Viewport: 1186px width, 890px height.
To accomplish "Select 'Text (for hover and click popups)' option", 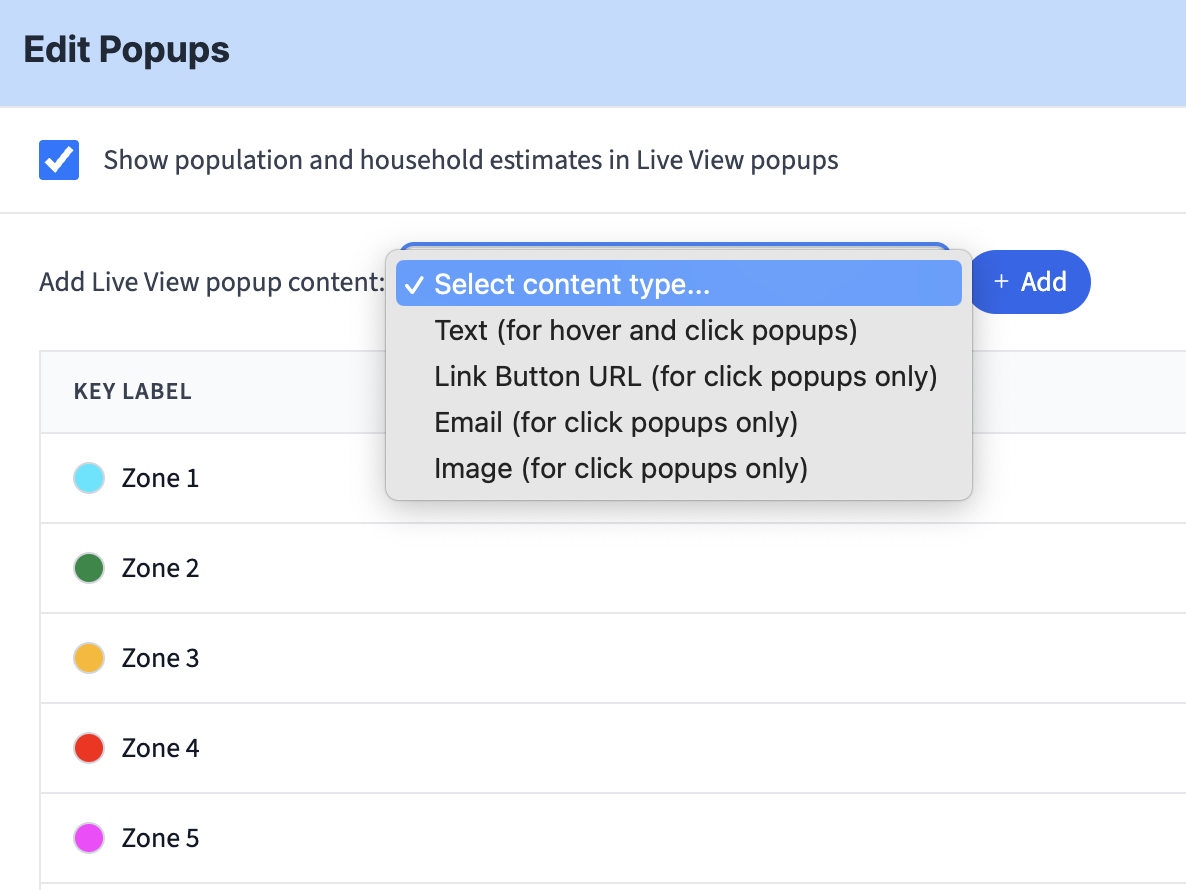I will (x=645, y=331).
